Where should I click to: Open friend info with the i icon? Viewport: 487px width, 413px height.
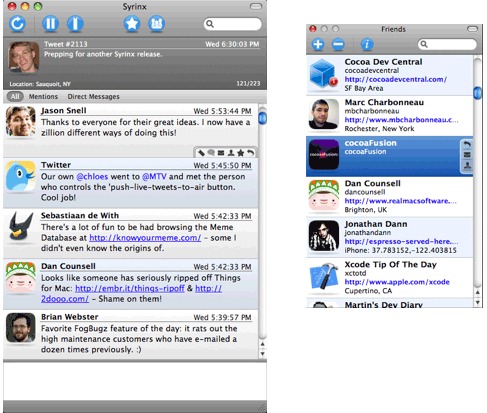pos(367,44)
